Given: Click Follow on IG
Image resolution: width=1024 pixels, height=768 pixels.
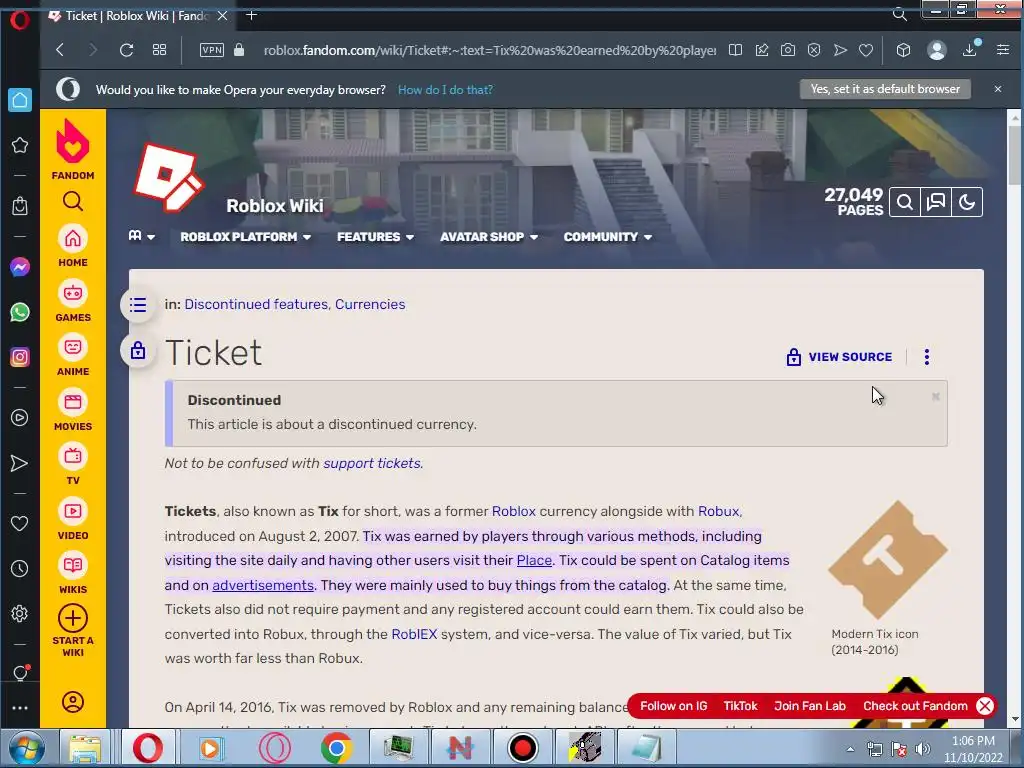Looking at the screenshot, I should (673, 706).
